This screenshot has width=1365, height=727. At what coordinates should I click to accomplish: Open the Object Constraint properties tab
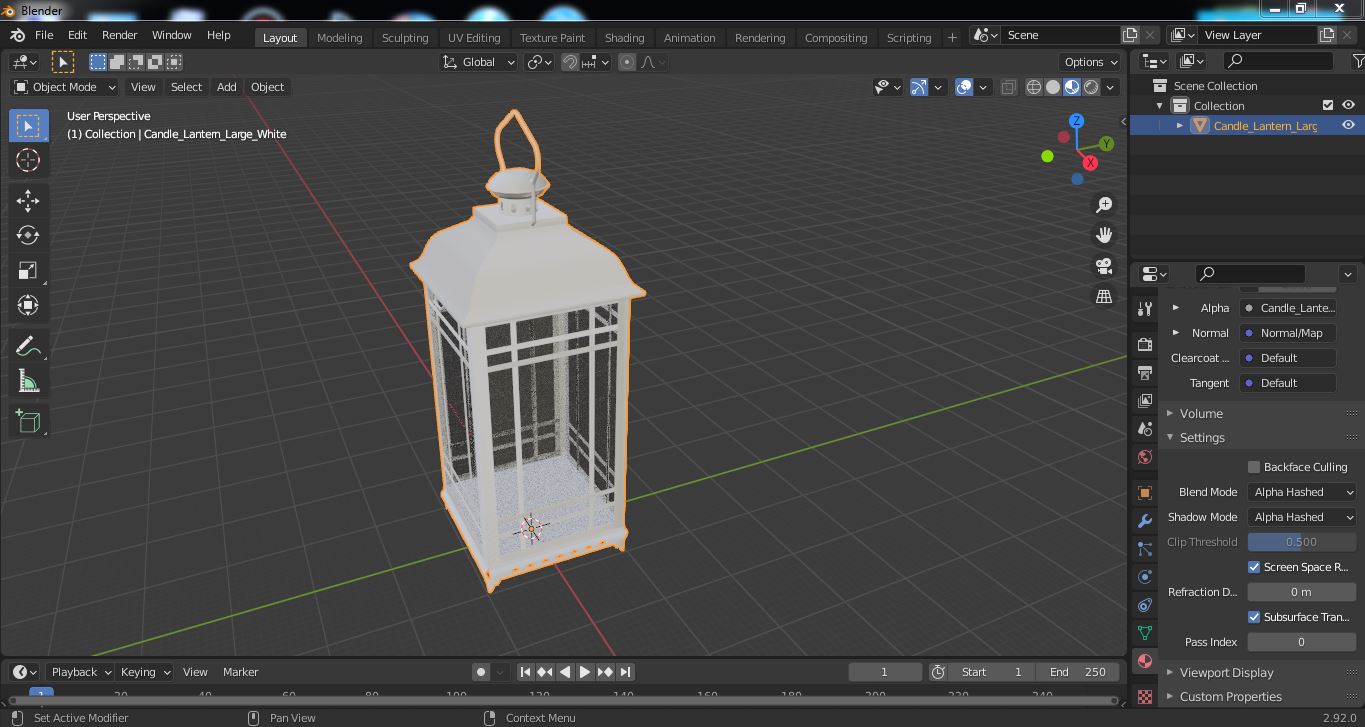click(1145, 605)
